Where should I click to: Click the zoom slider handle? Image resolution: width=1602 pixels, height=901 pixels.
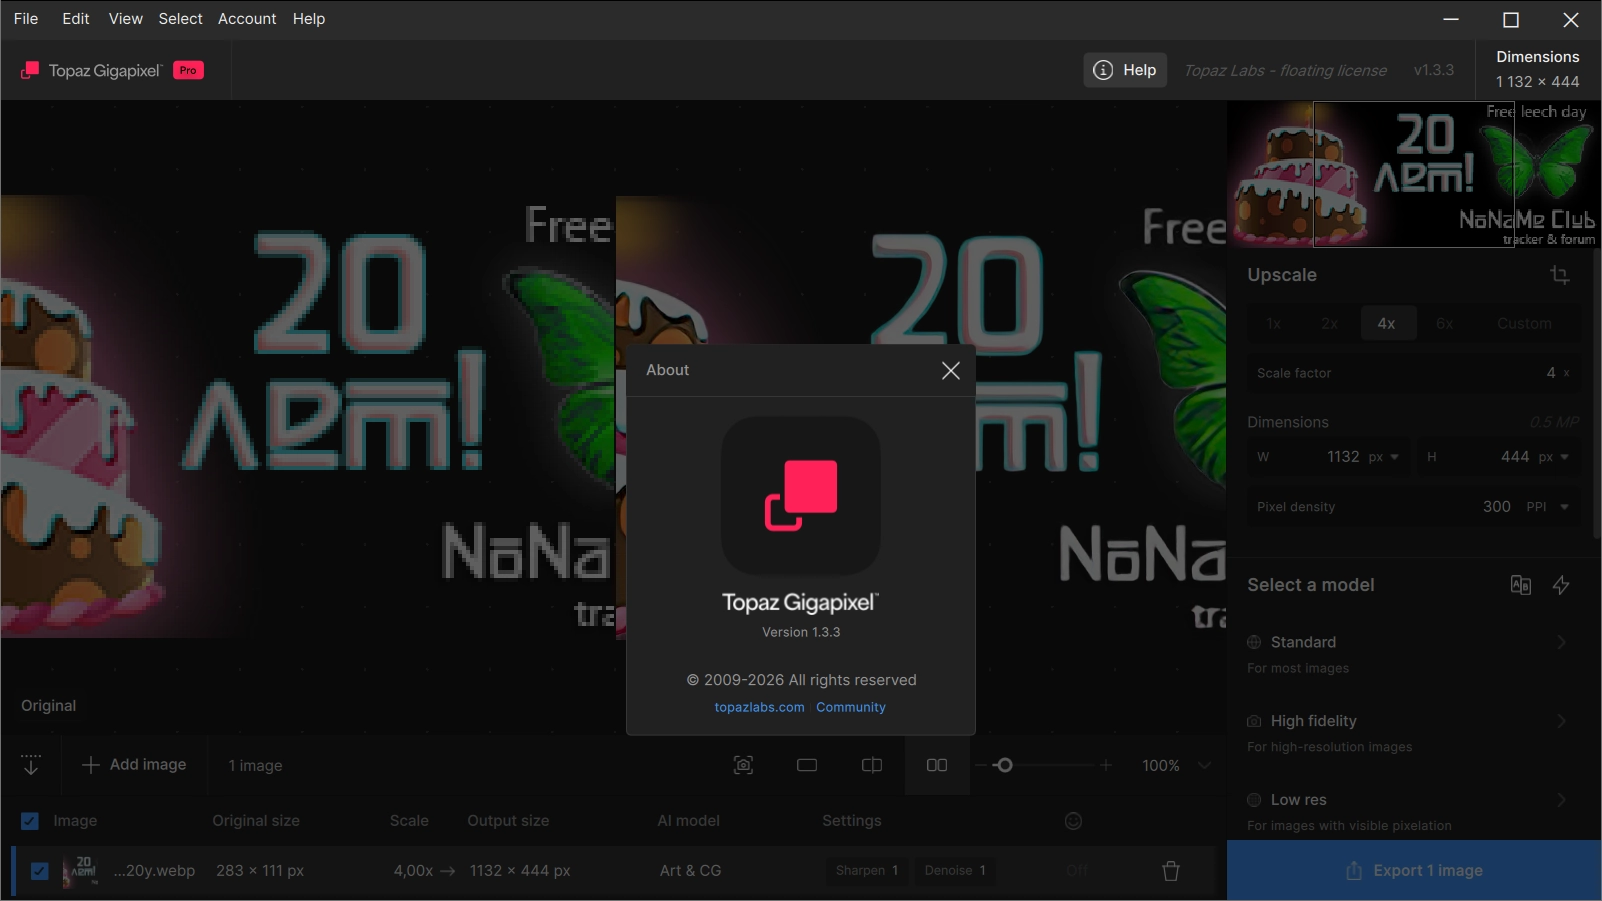click(x=1004, y=766)
